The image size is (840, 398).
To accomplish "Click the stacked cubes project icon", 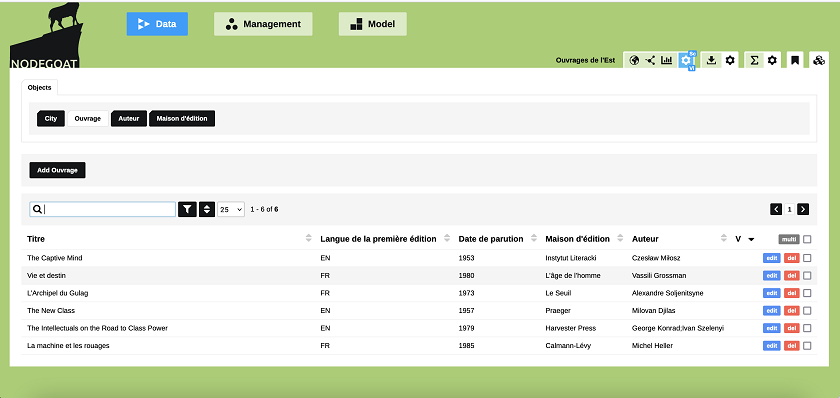I will [x=819, y=61].
